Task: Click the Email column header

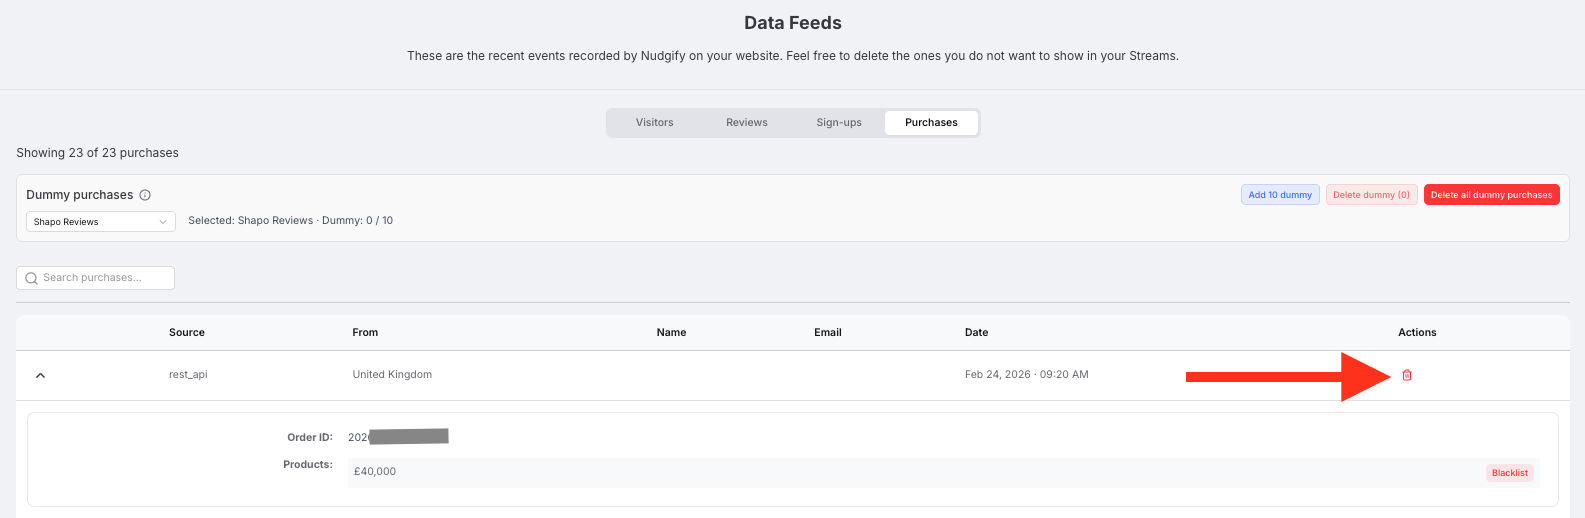Action: coord(827,332)
